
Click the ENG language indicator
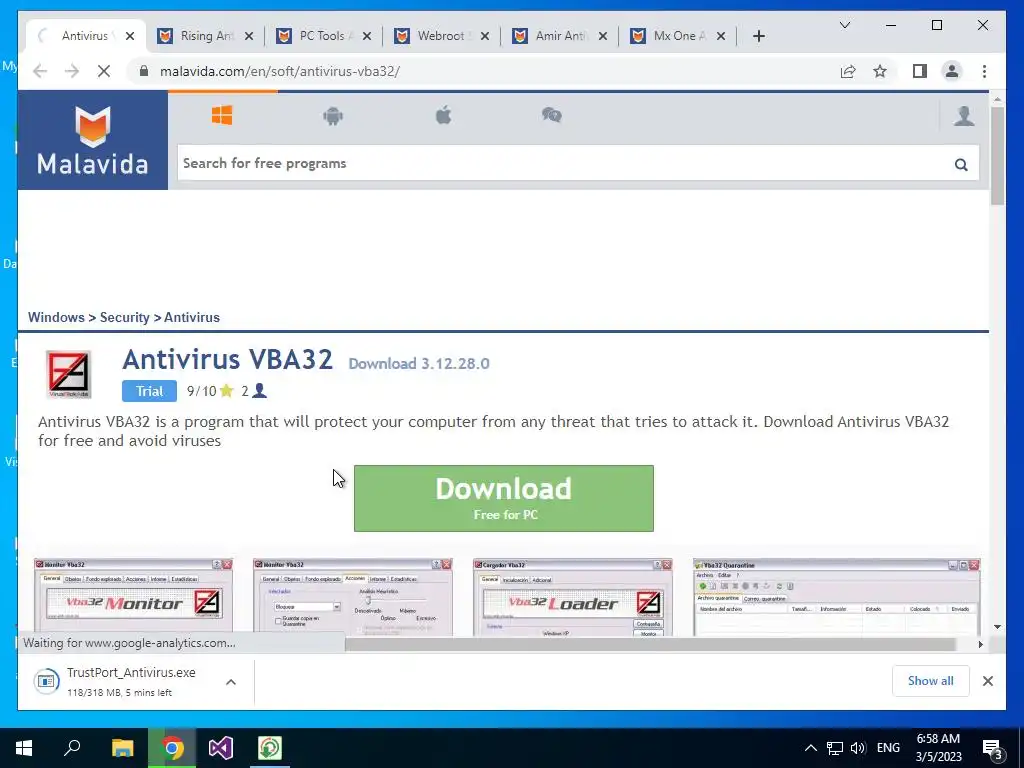pyautogui.click(x=888, y=748)
